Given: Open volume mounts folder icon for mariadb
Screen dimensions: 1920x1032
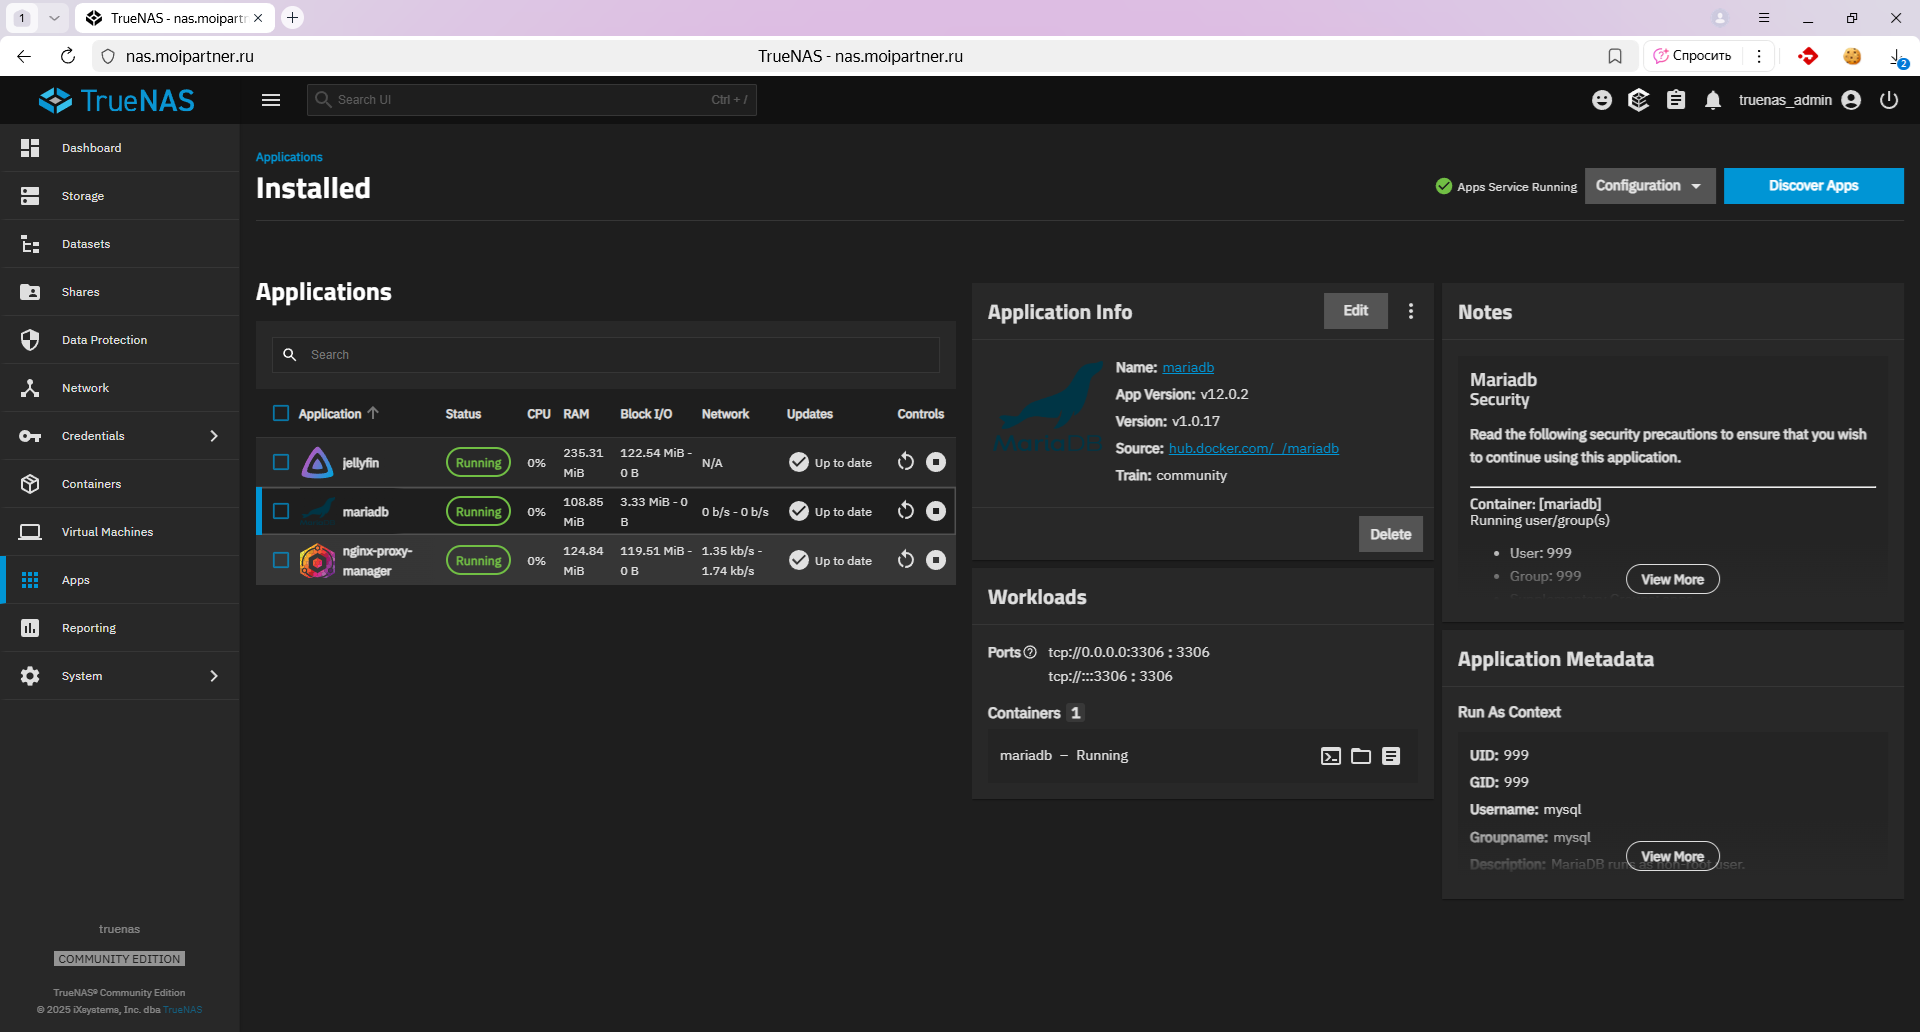Looking at the screenshot, I should (1360, 756).
